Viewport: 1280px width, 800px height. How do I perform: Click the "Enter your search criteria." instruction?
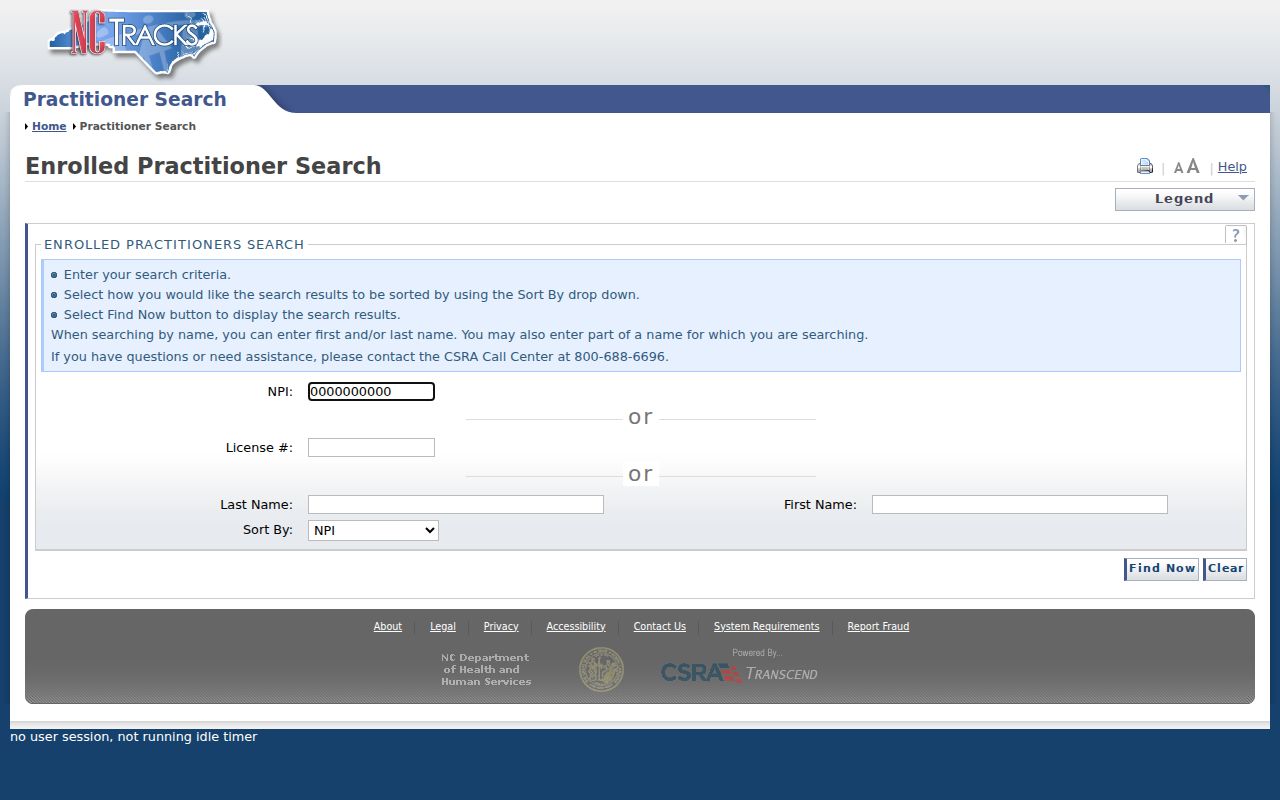pos(147,275)
